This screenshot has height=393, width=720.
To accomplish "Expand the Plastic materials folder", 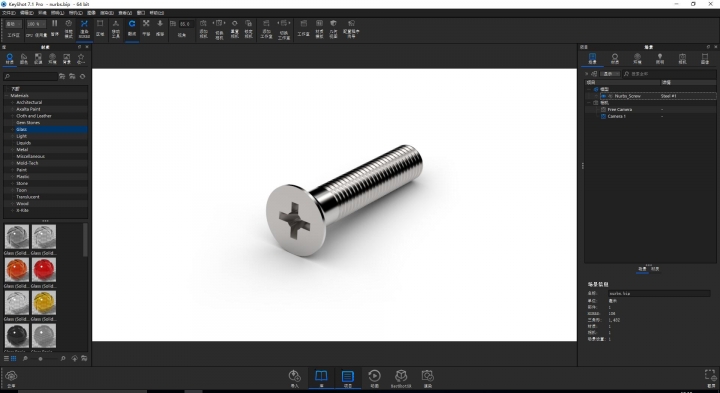I will [x=13, y=177].
